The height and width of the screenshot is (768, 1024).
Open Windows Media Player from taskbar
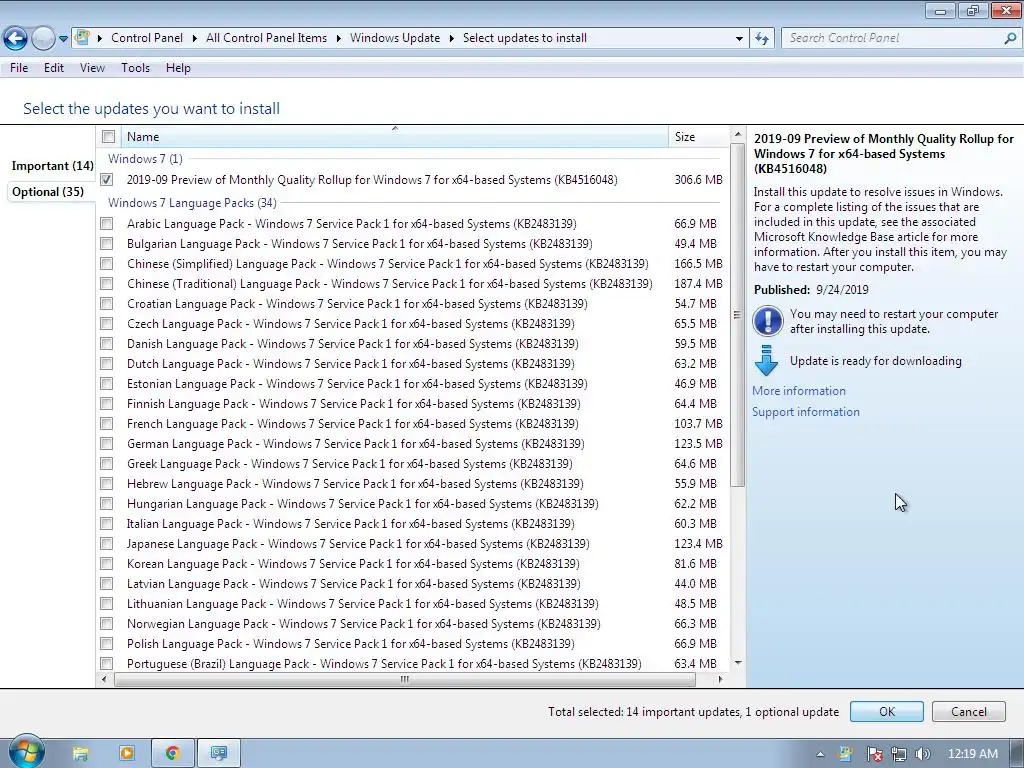(127, 754)
